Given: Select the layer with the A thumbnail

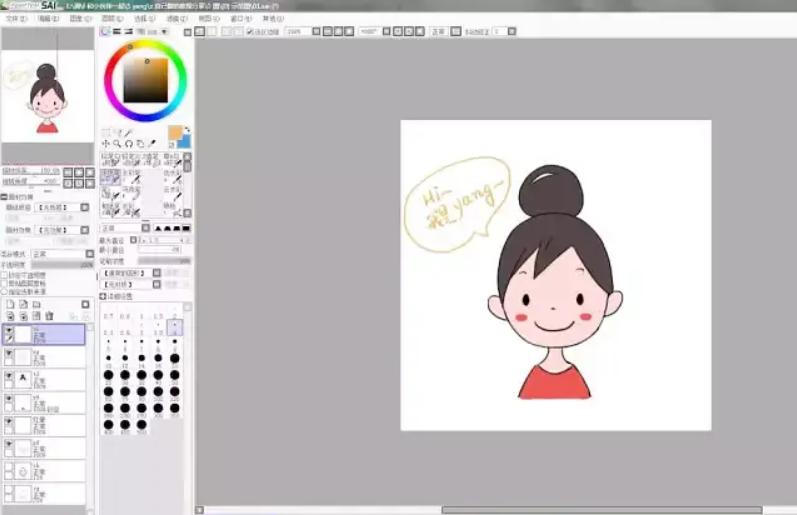Looking at the screenshot, I should pyautogui.click(x=45, y=380).
